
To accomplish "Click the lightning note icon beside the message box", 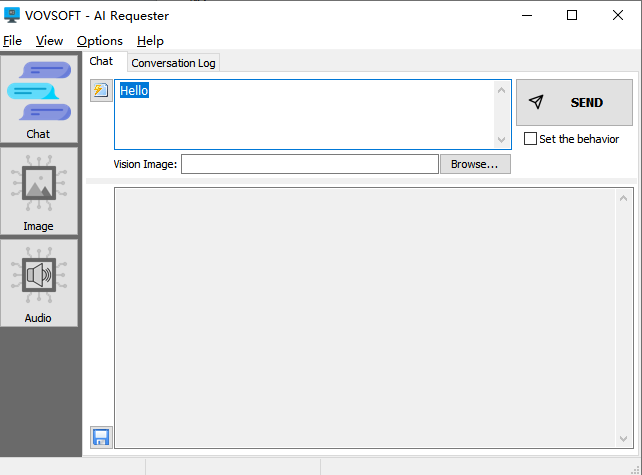I will click(100, 91).
